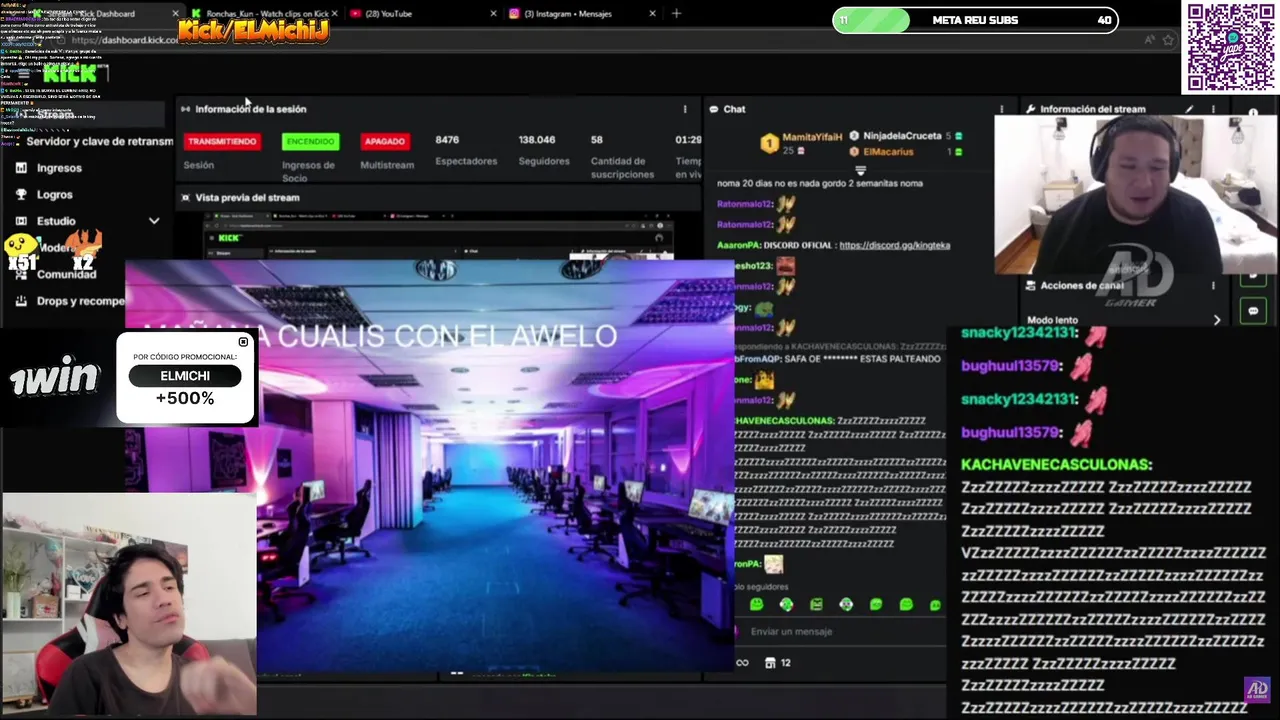Viewport: 1280px width, 720px height.
Task: Open Servidor y clave de retransmisión page
Action: tap(99, 141)
